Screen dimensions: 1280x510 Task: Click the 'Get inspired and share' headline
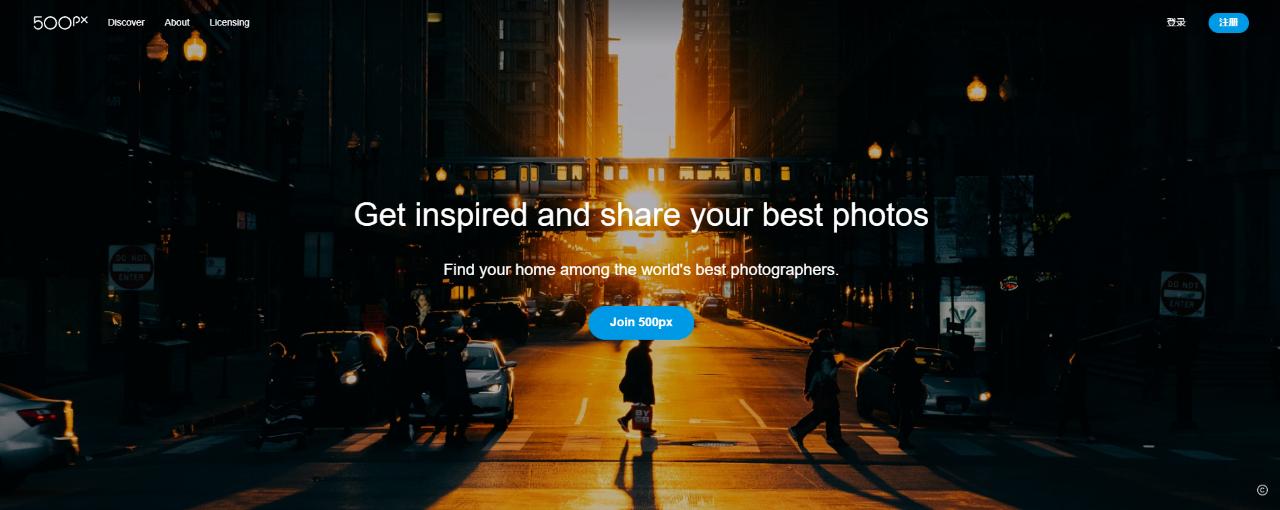(x=641, y=214)
